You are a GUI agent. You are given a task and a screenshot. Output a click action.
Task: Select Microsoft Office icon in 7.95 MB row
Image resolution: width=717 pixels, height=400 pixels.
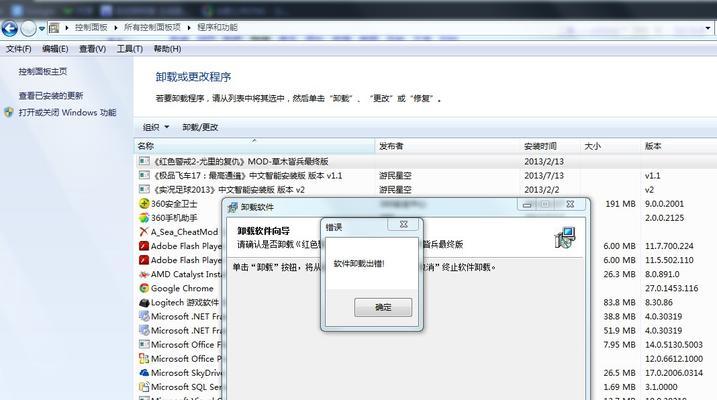pos(144,344)
